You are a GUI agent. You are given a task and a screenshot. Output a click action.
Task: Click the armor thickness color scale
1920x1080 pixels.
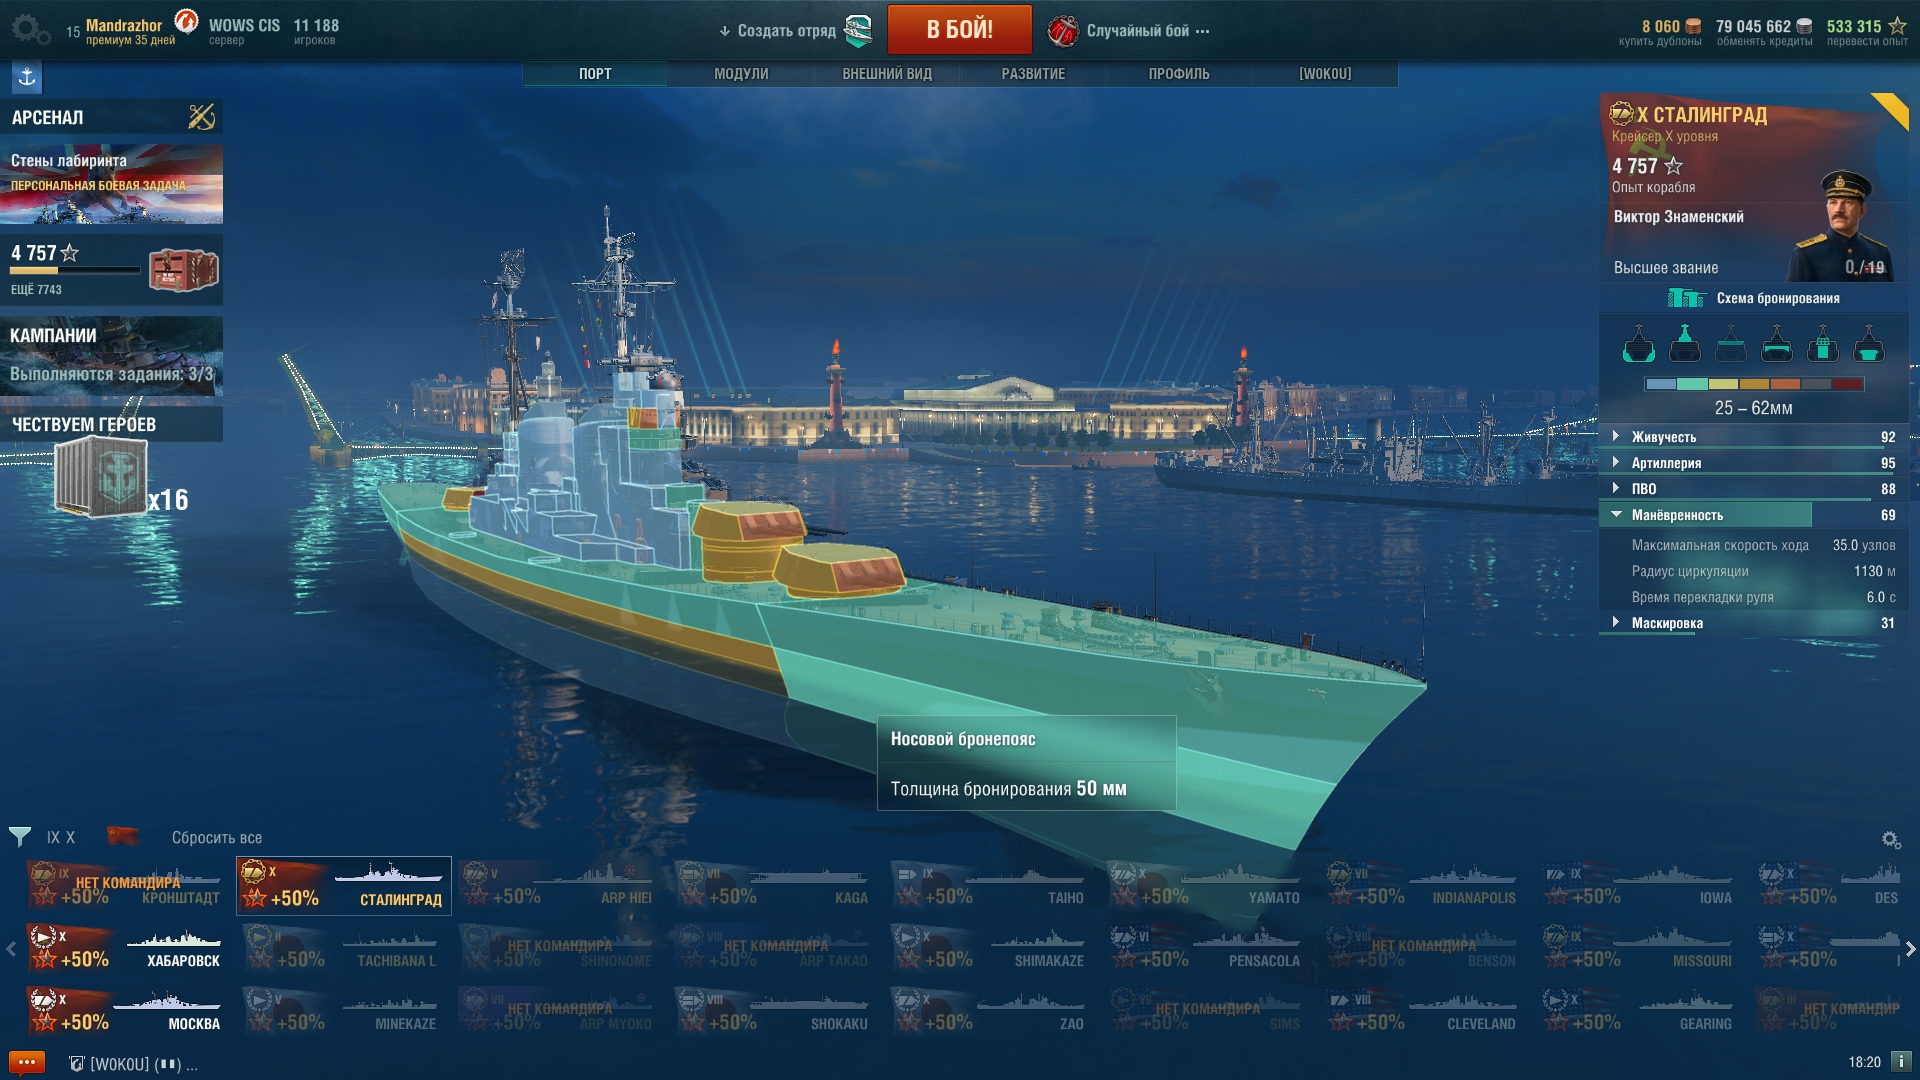pyautogui.click(x=1754, y=384)
